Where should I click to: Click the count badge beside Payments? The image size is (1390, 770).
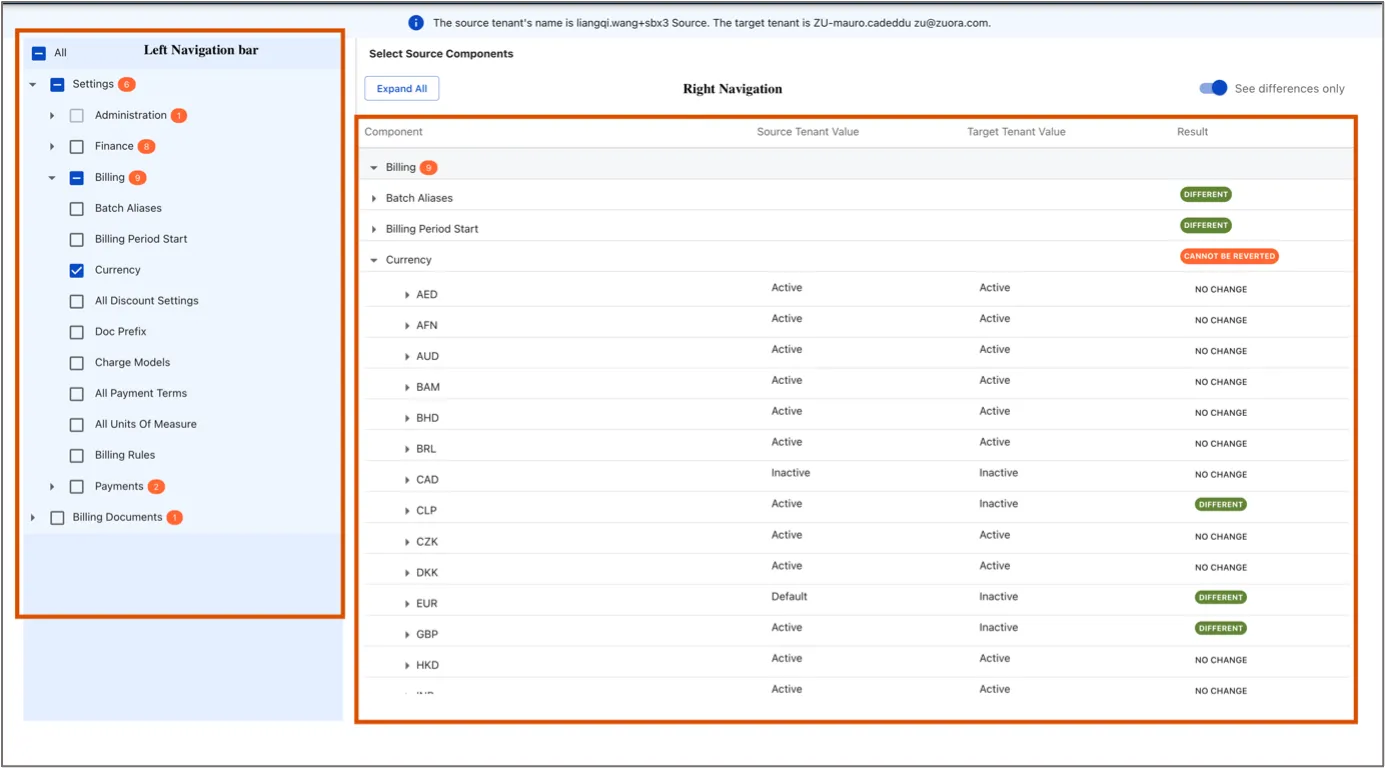coord(156,487)
